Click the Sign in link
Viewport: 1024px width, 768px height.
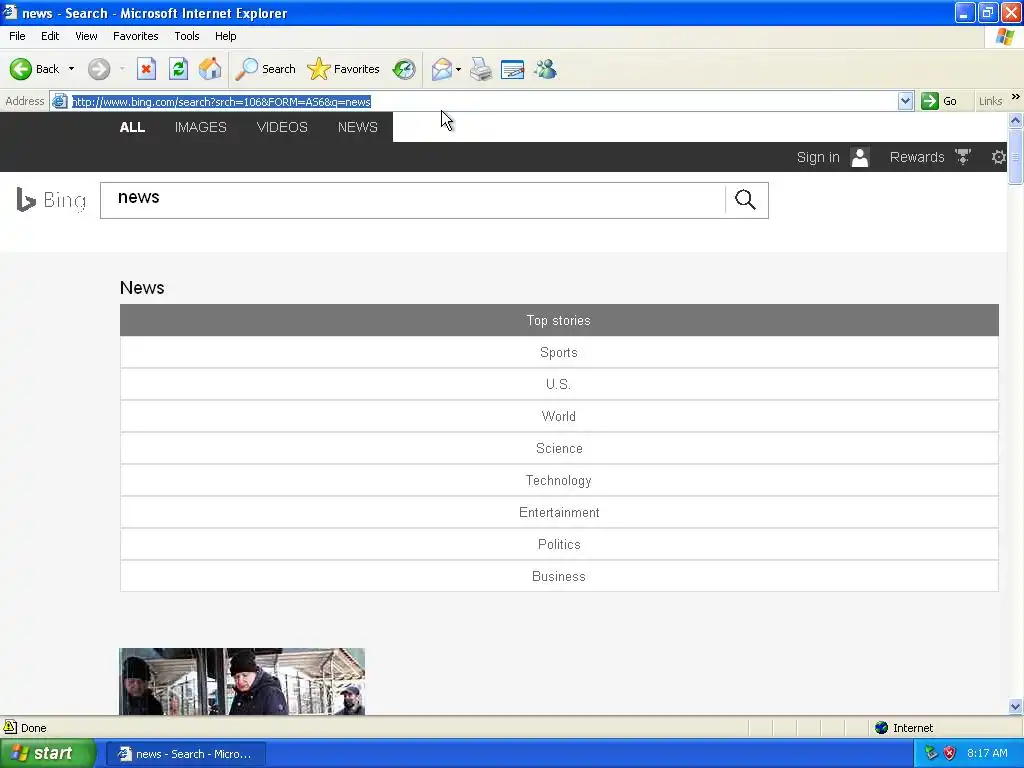(818, 157)
